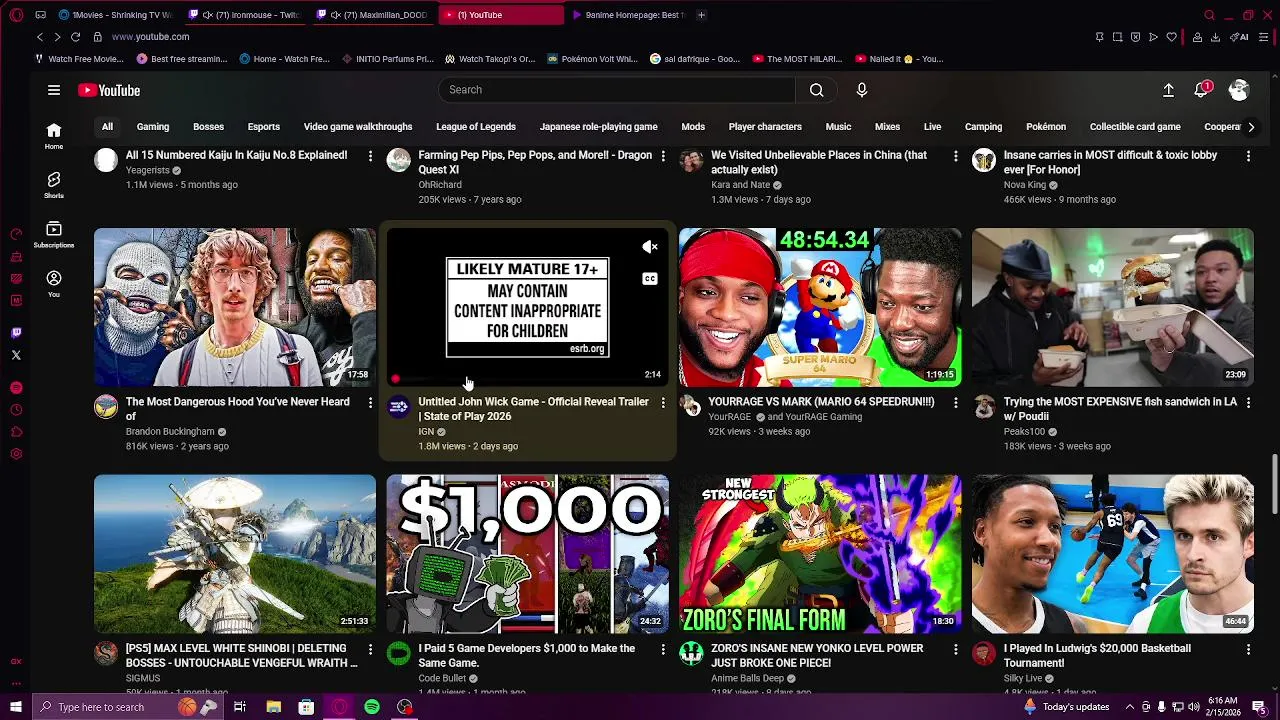Click the search magnifier button
Viewport: 1280px width, 720px height.
tap(817, 90)
